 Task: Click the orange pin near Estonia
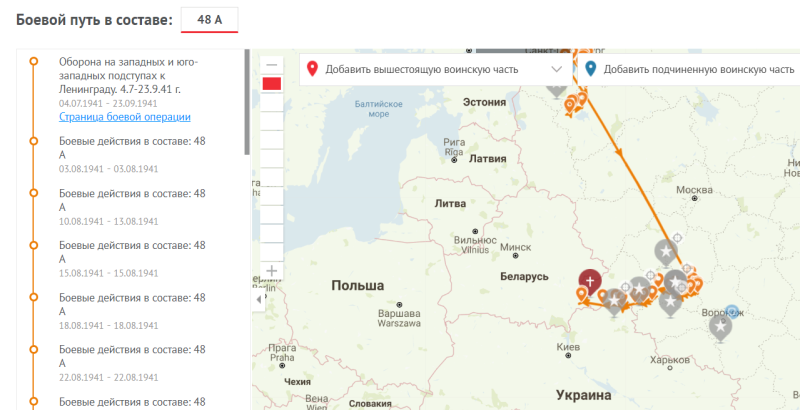569,103
